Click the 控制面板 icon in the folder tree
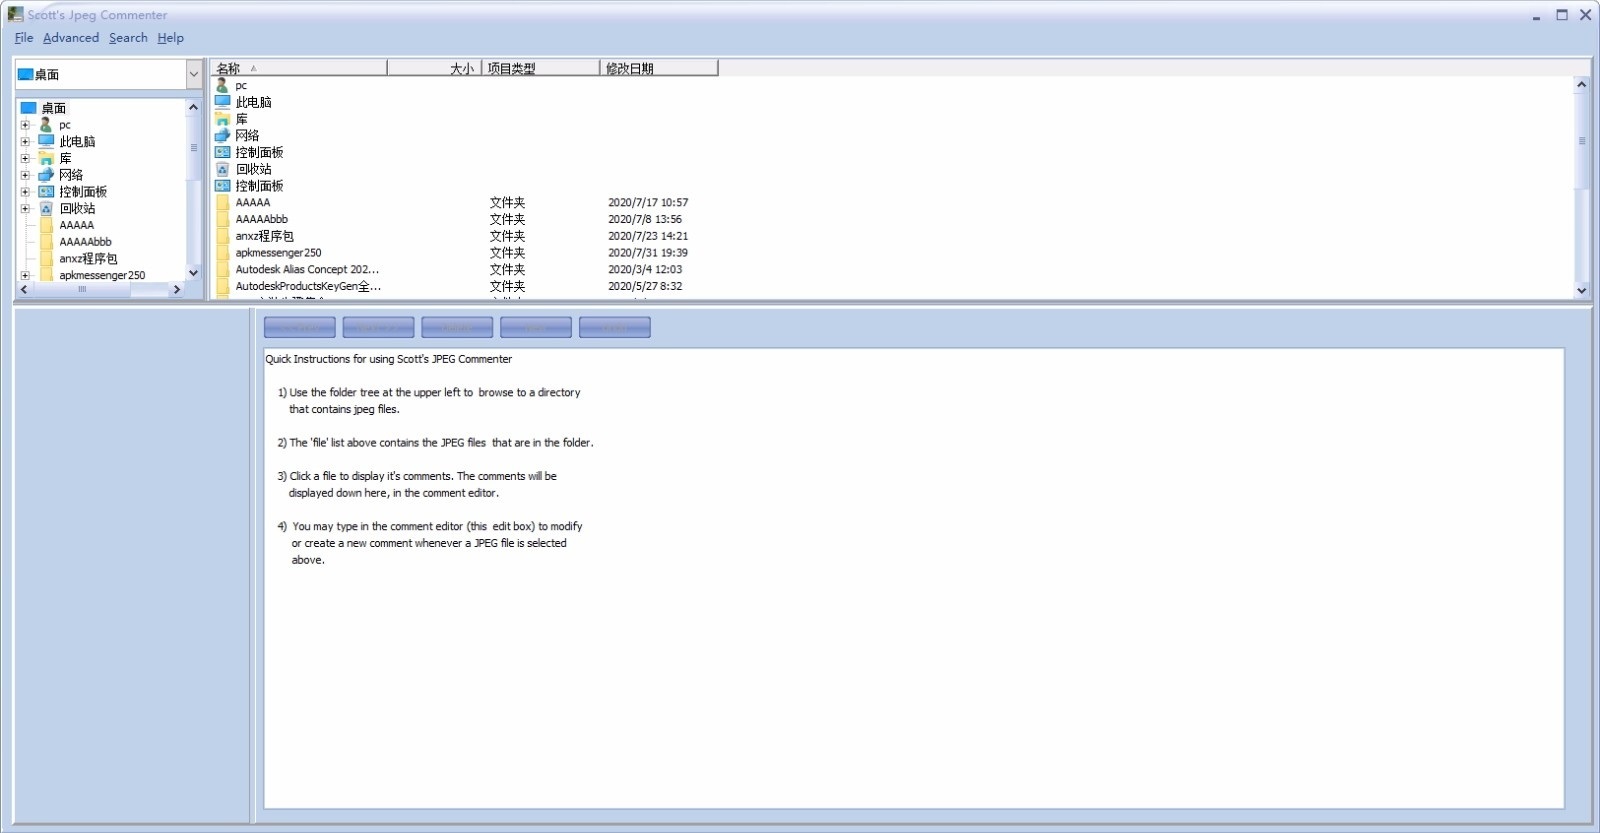 (46, 192)
